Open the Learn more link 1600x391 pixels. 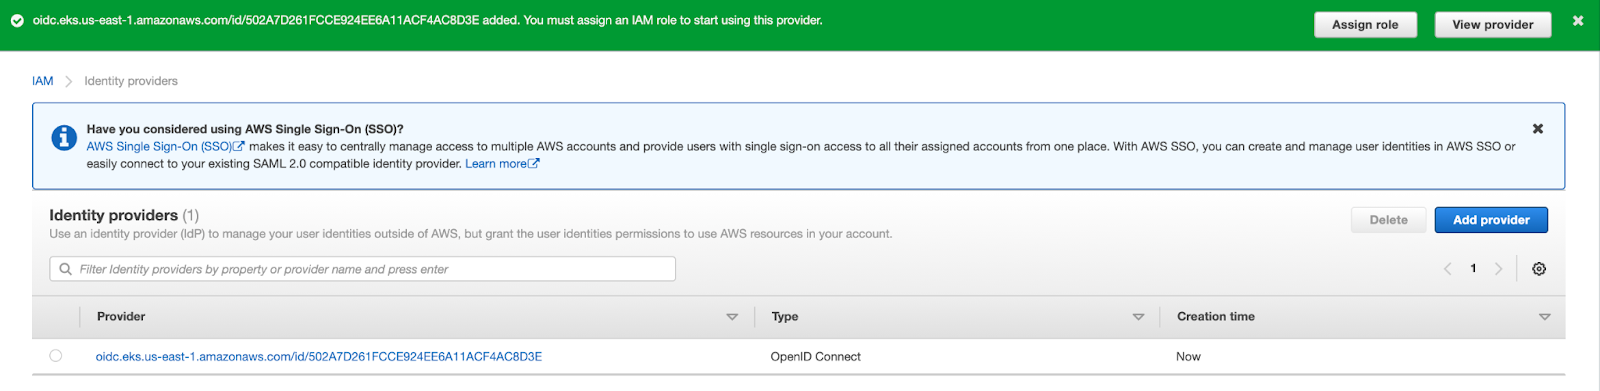coord(502,164)
